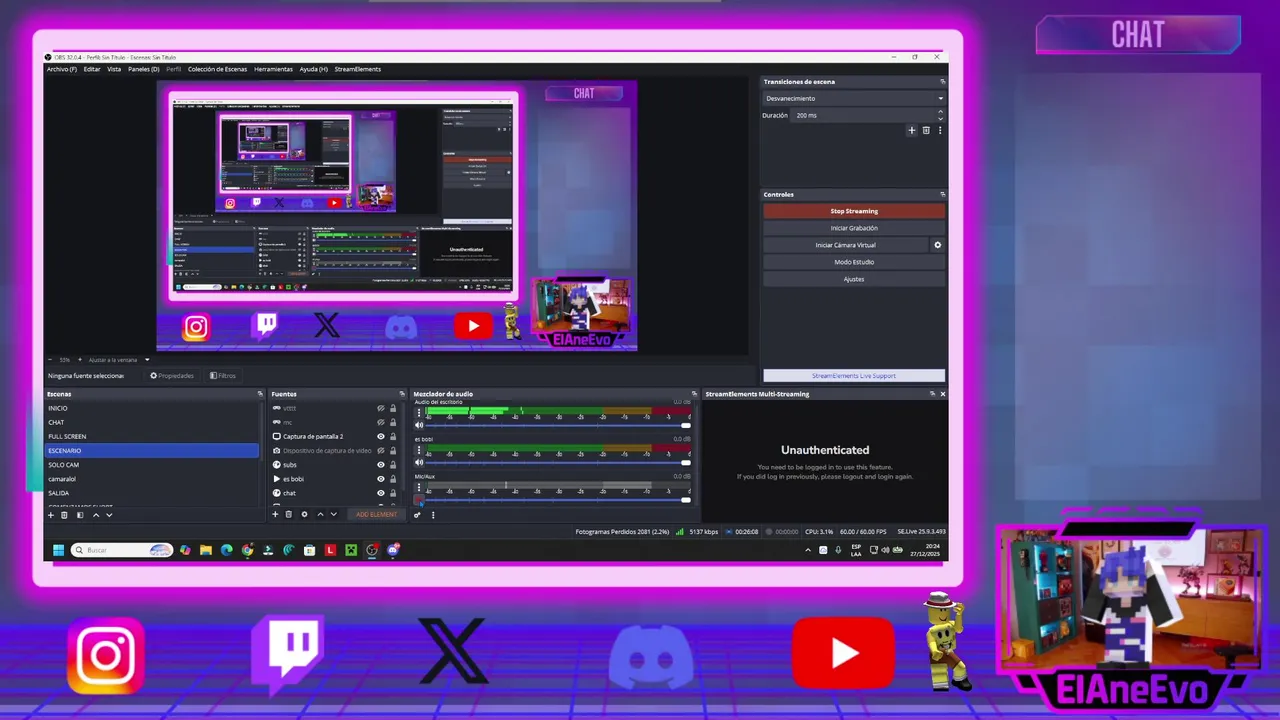Adjust the Duración 200 ms stepper arrows
This screenshot has width=1280, height=720.
click(x=940, y=115)
